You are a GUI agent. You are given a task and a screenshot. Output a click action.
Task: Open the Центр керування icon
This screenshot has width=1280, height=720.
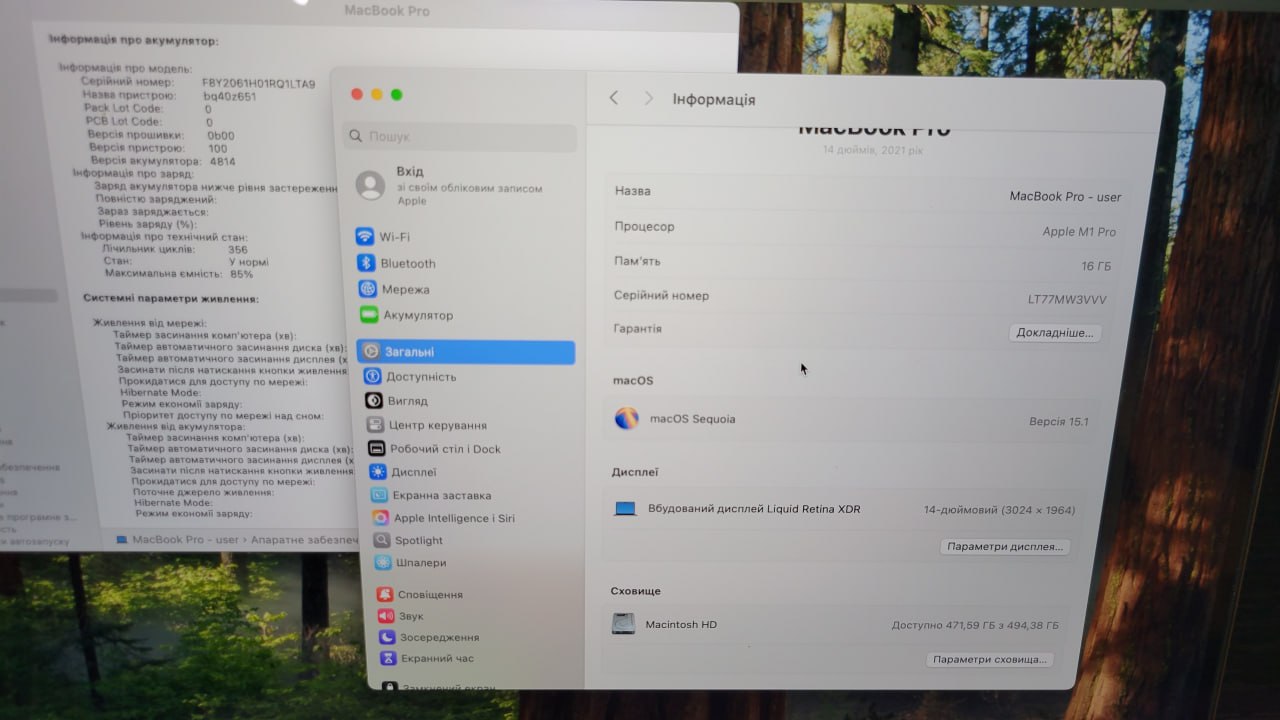click(374, 425)
